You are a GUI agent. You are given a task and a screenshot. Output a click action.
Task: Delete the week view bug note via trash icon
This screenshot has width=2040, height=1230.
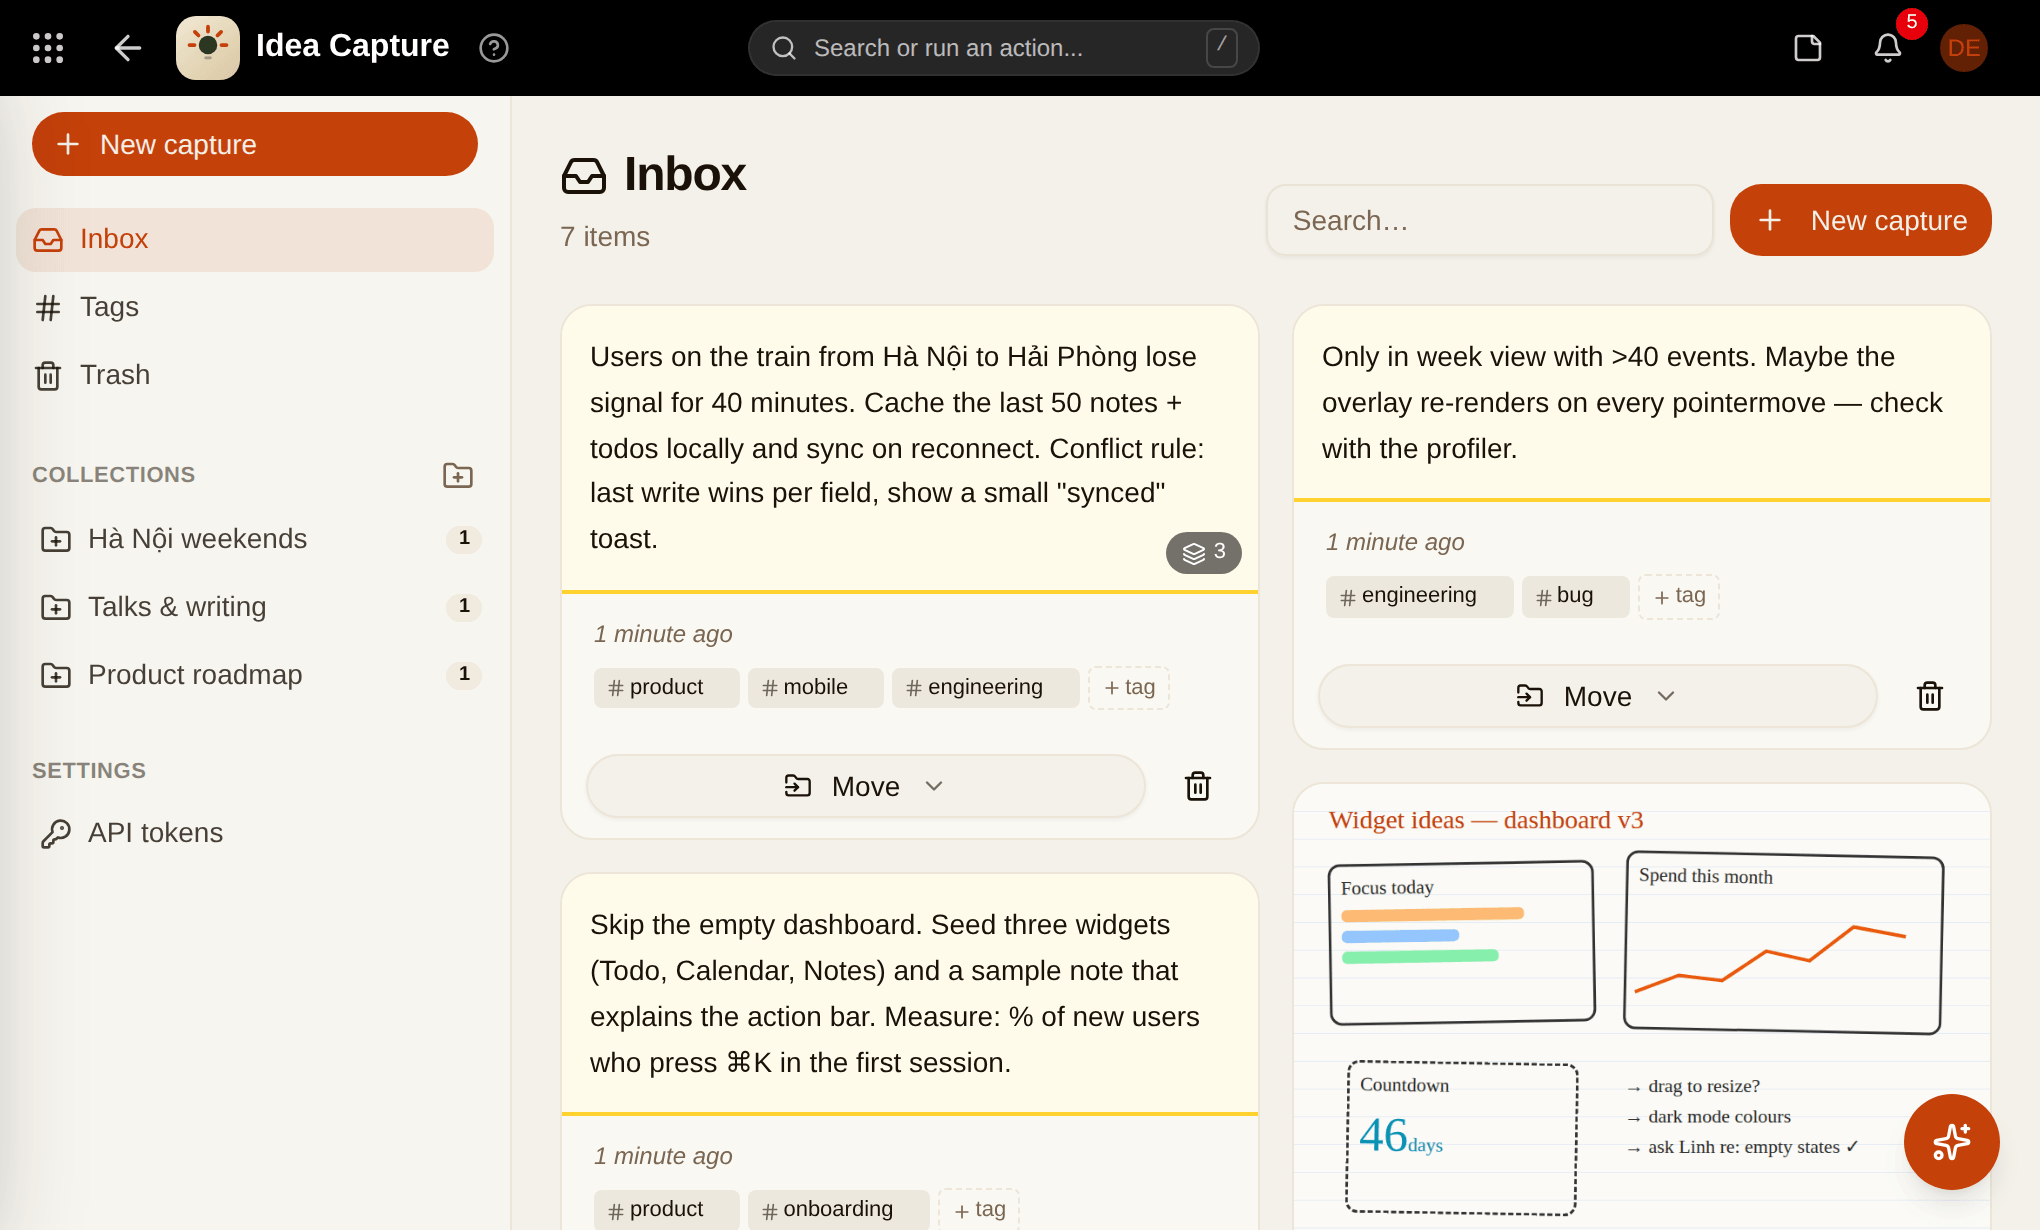click(1930, 696)
